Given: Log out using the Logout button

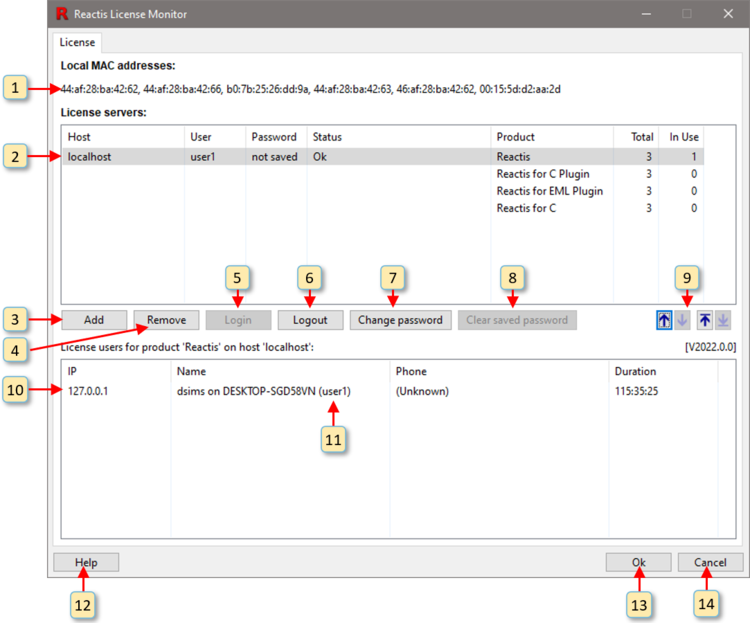Looking at the screenshot, I should [310, 320].
